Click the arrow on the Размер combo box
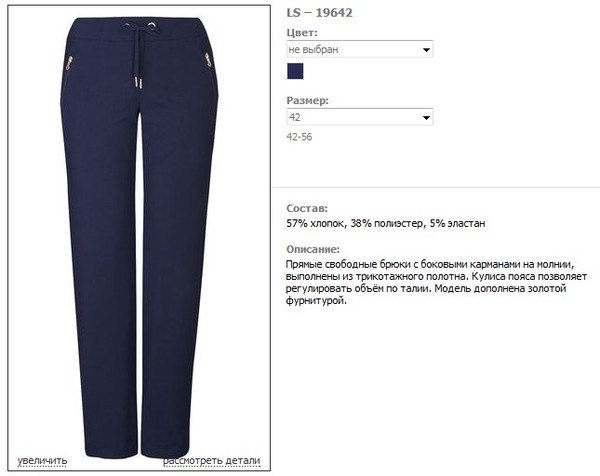 coord(426,117)
